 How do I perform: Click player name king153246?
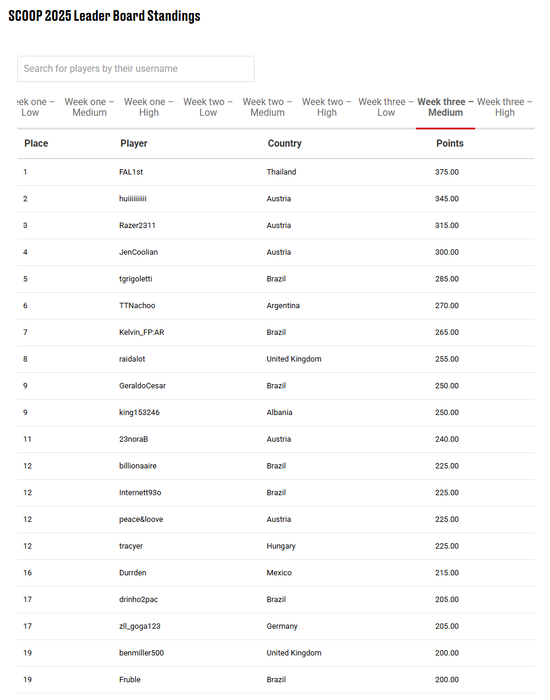[139, 412]
